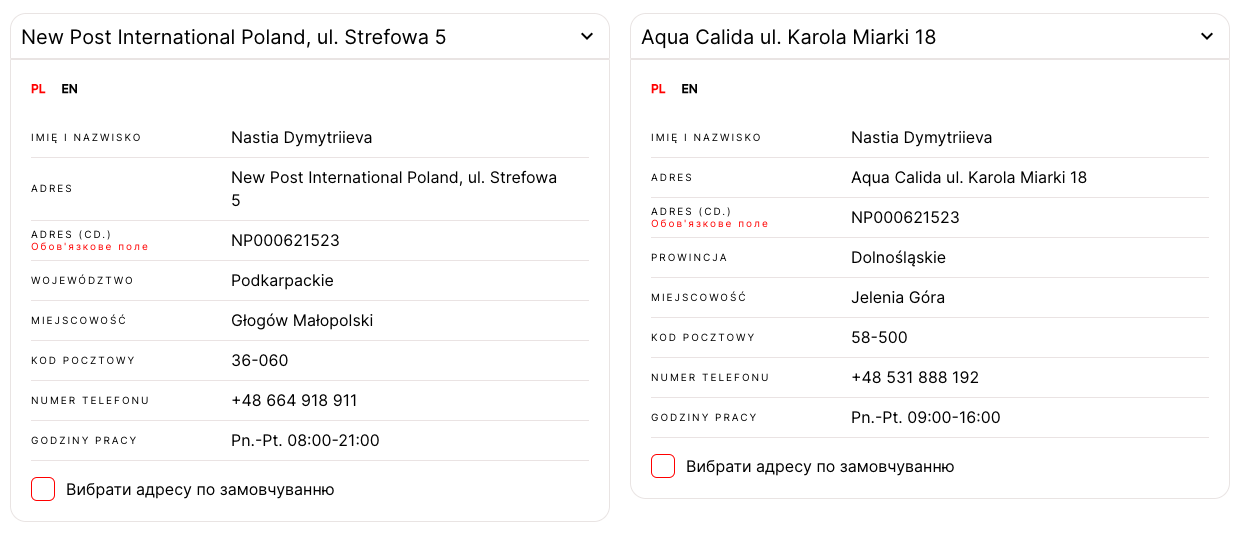Click red Обов'язкове поле note in Aqua Calida card

point(710,224)
